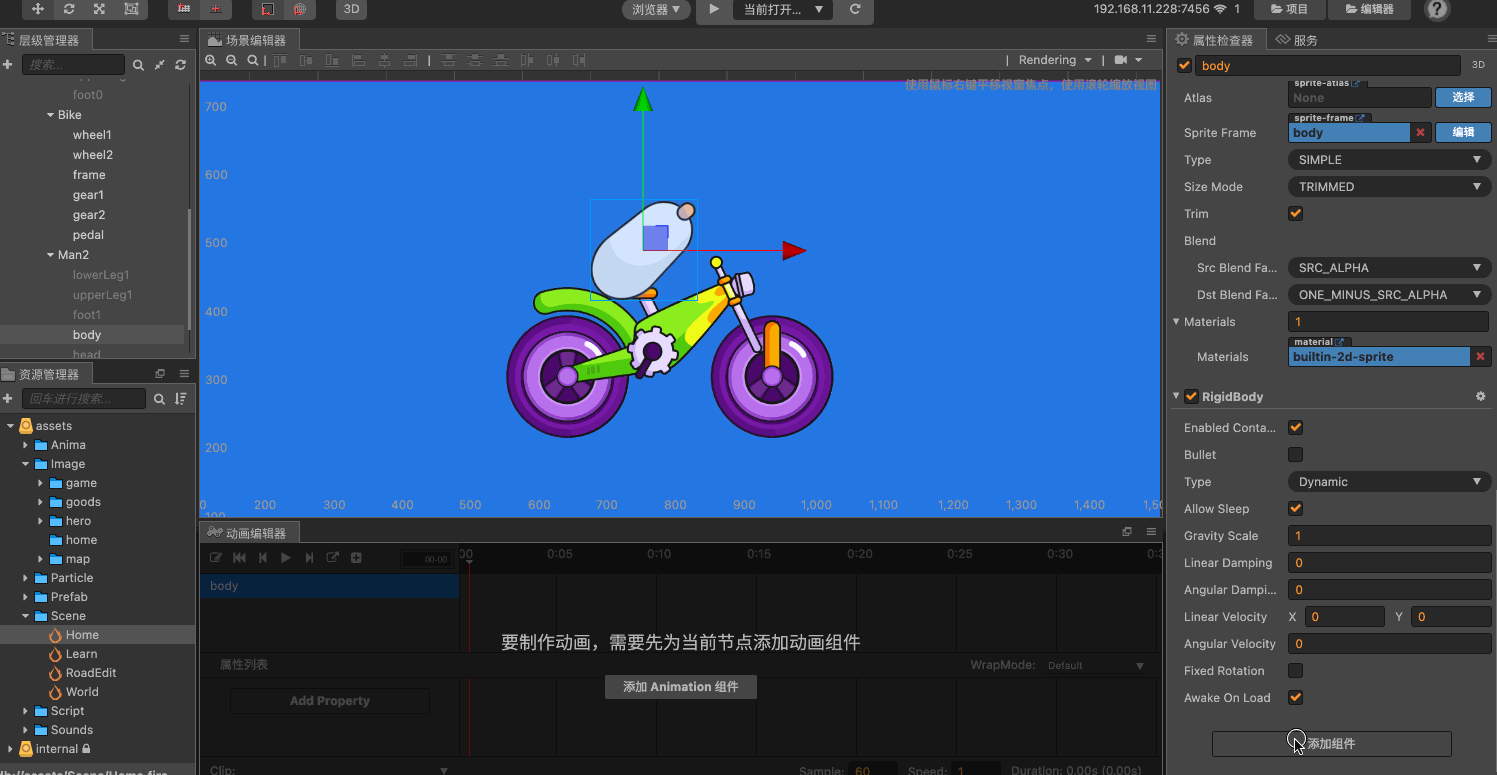Toggle Enabled Contact Listener checkbox
Image resolution: width=1497 pixels, height=775 pixels.
pyautogui.click(x=1296, y=428)
